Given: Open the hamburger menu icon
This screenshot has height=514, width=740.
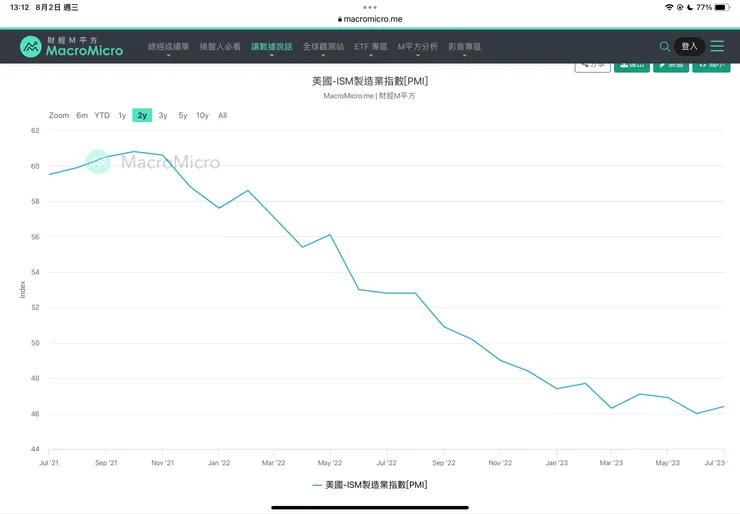Looking at the screenshot, I should tap(717, 46).
